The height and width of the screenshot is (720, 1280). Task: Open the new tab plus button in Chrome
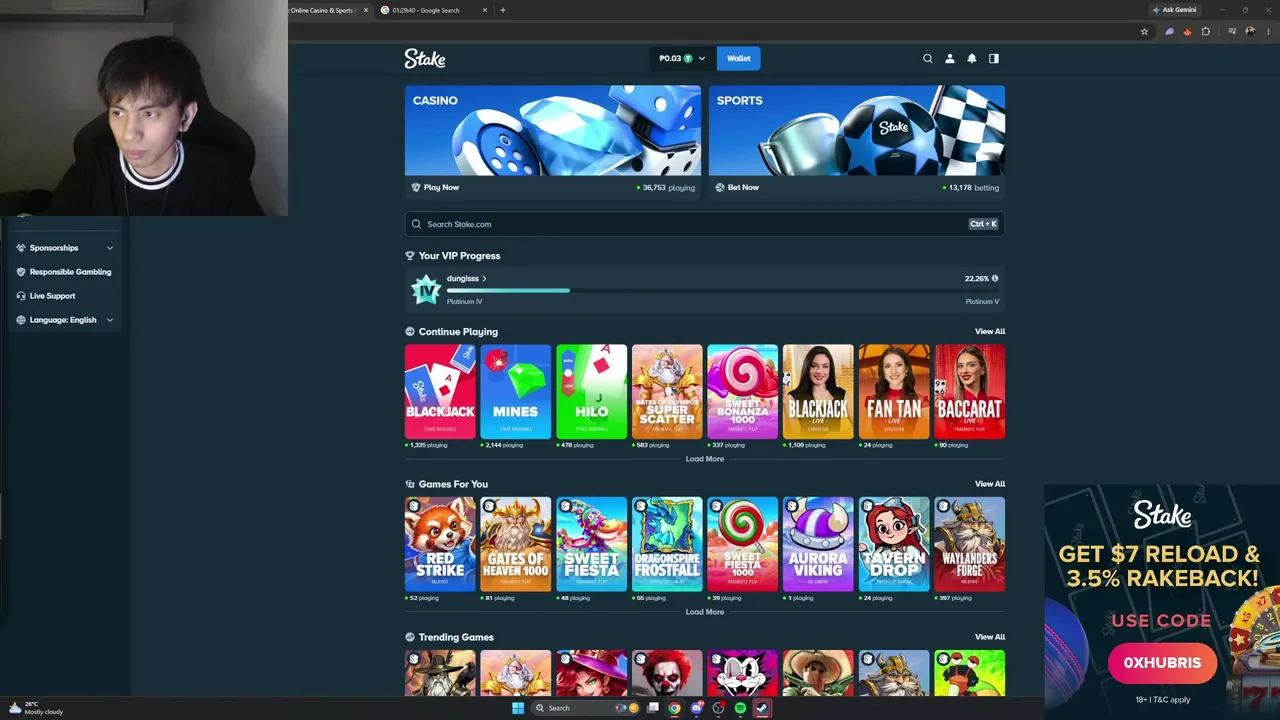pos(503,10)
